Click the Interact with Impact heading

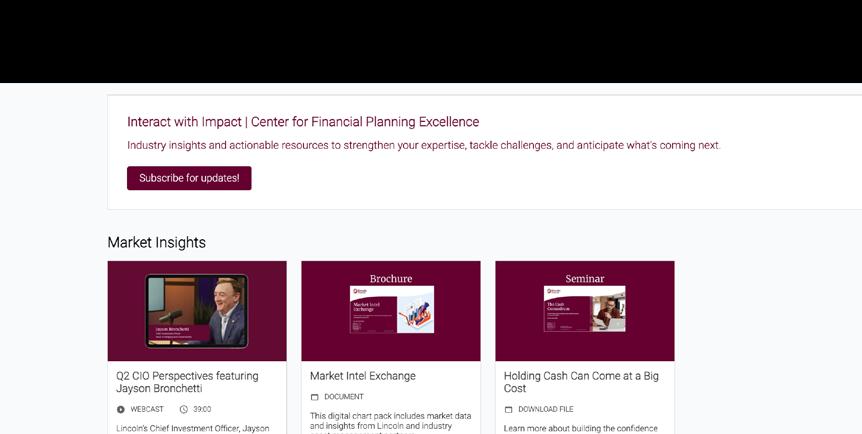point(303,122)
